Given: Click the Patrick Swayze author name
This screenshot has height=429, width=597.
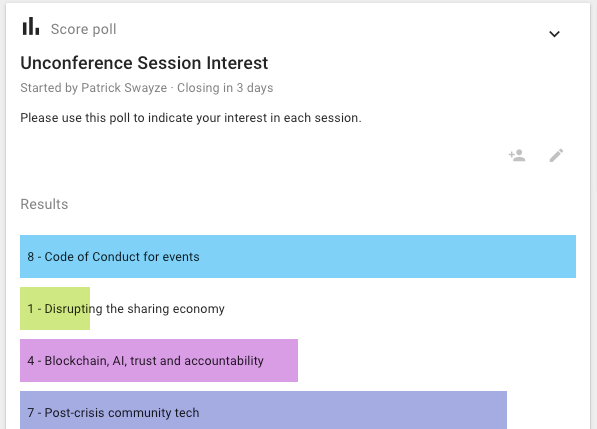Looking at the screenshot, I should 124,88.
